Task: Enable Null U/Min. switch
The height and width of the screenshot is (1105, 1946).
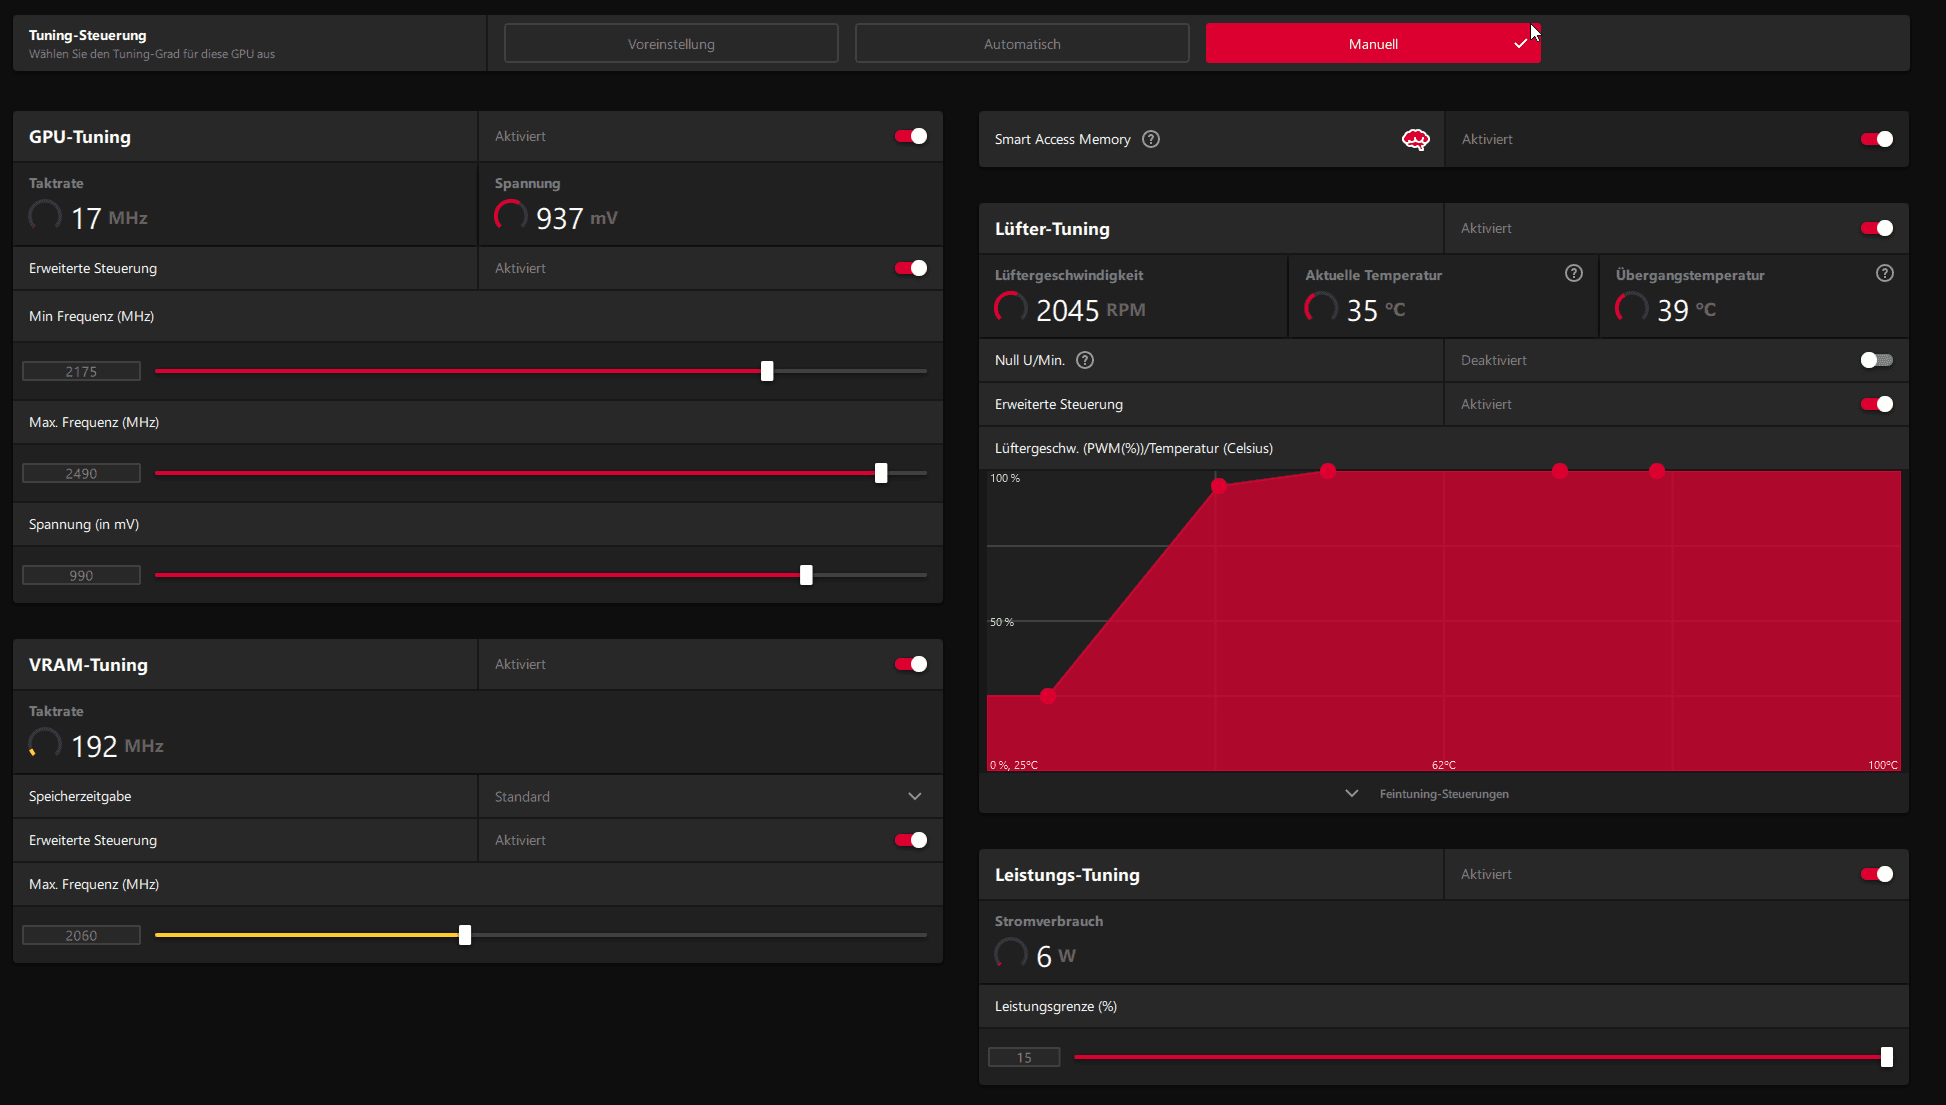Action: point(1877,360)
